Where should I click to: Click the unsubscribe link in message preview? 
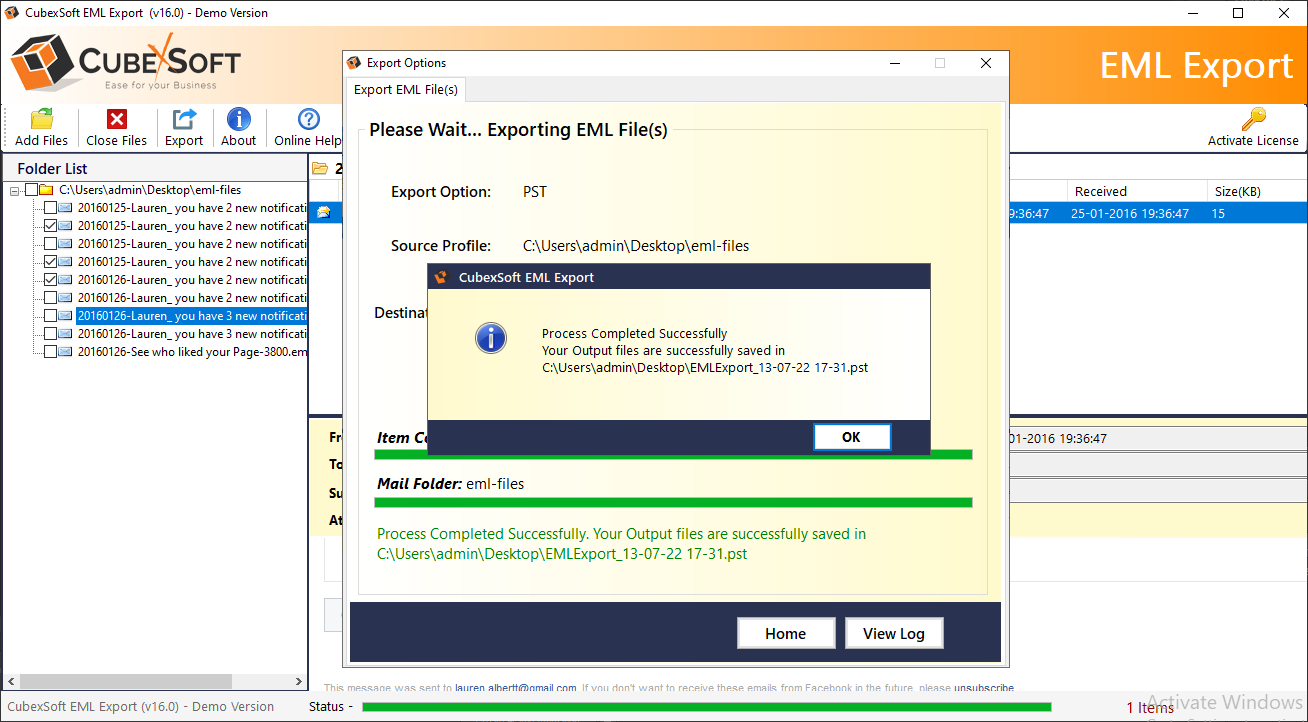pyautogui.click(x=983, y=688)
